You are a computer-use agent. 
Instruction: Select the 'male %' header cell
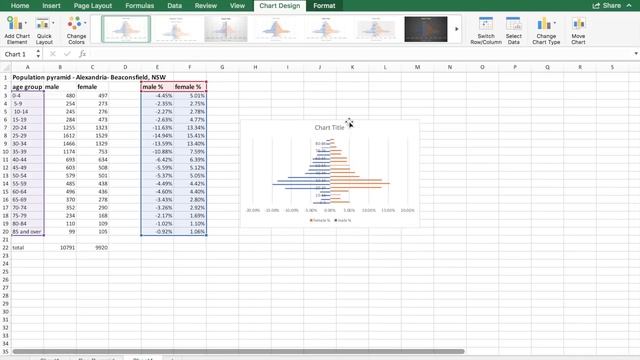(157, 87)
